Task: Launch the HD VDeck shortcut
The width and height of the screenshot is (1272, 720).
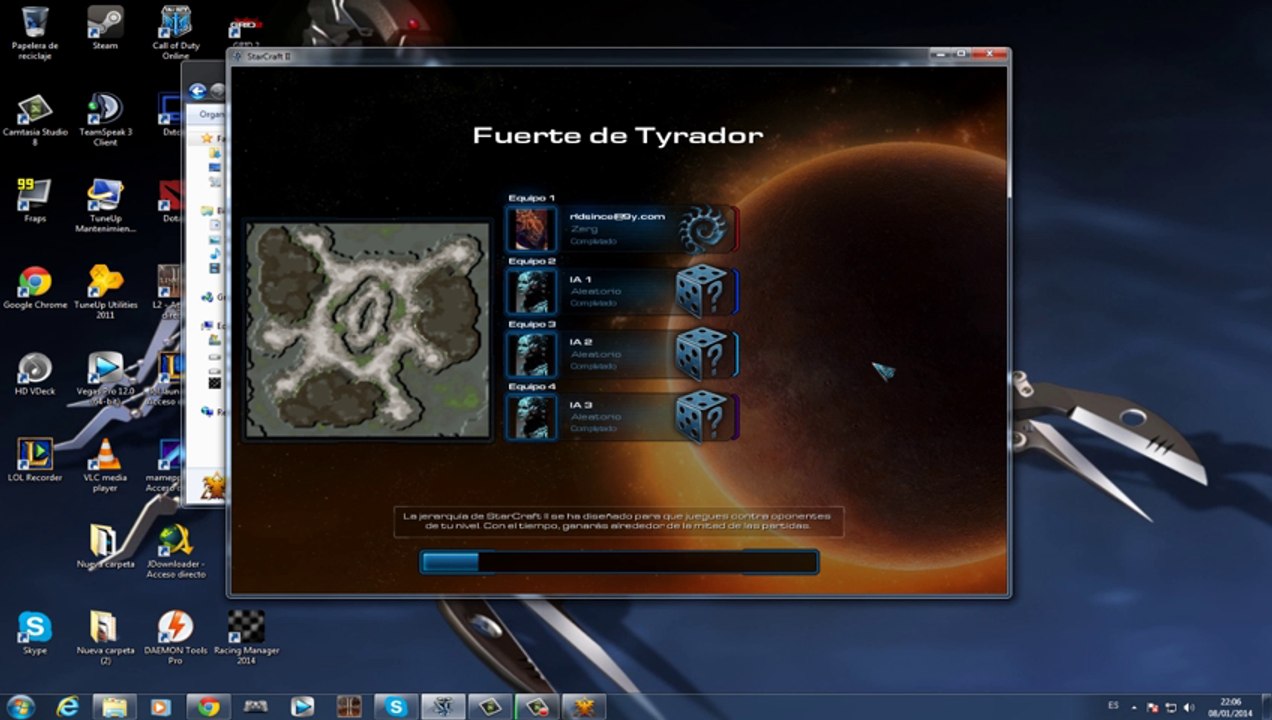Action: pos(35,375)
